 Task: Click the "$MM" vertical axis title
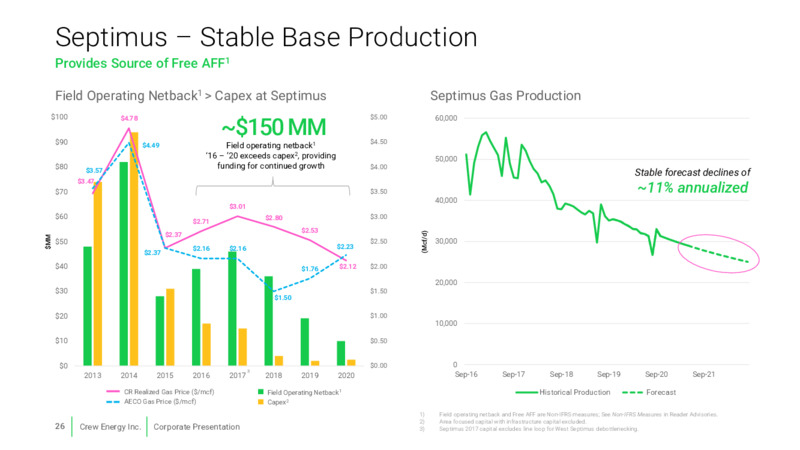[x=47, y=241]
